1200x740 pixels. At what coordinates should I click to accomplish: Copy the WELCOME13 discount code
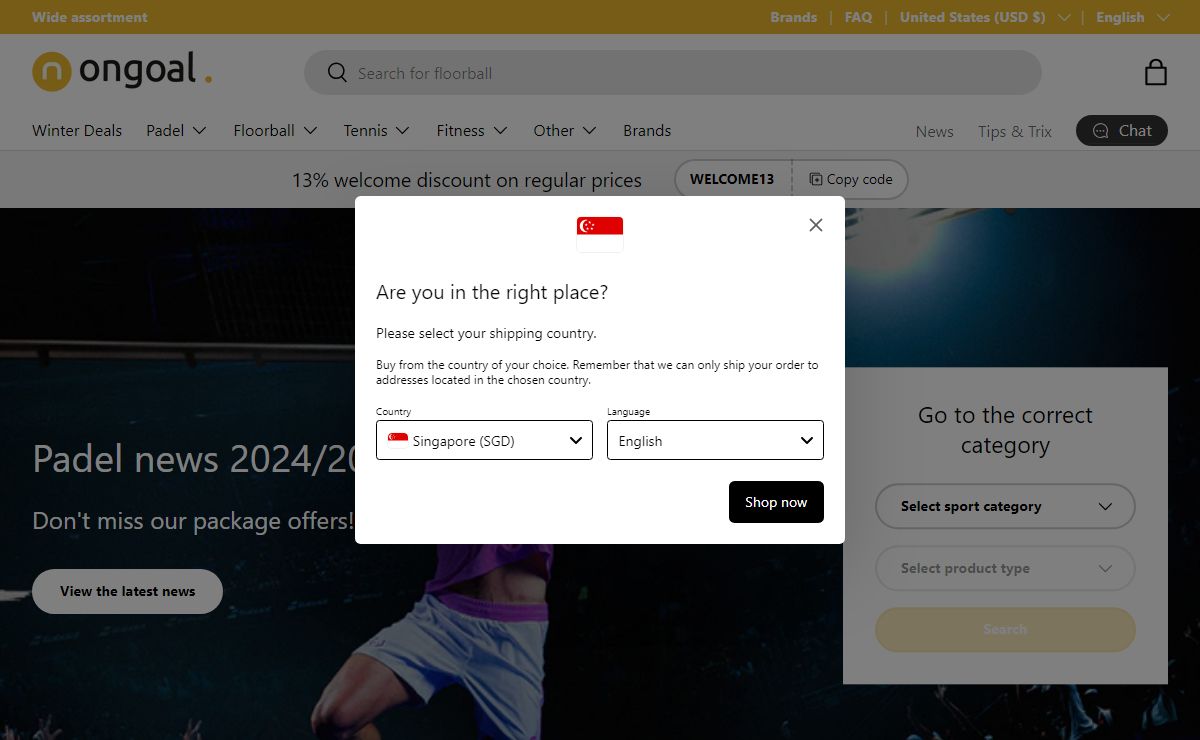click(x=851, y=180)
